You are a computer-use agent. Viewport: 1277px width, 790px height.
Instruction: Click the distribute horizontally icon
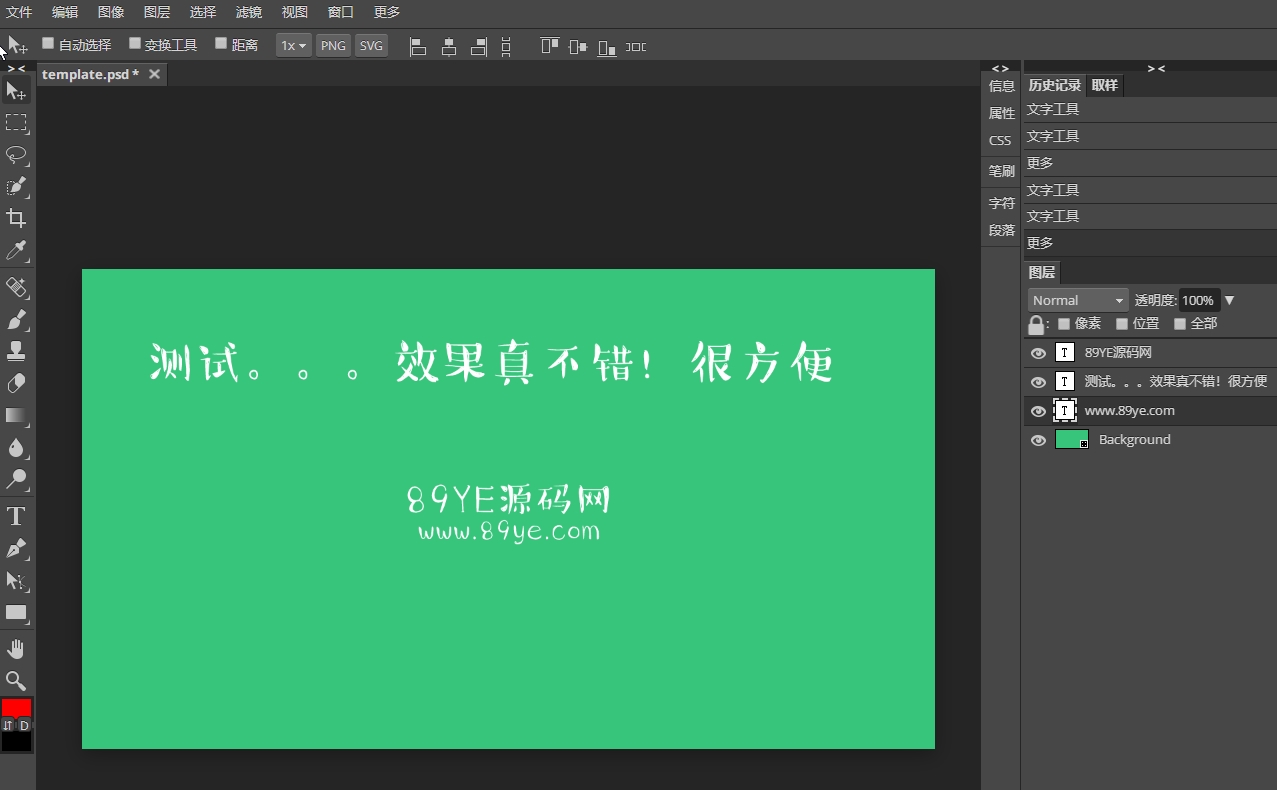coord(636,46)
